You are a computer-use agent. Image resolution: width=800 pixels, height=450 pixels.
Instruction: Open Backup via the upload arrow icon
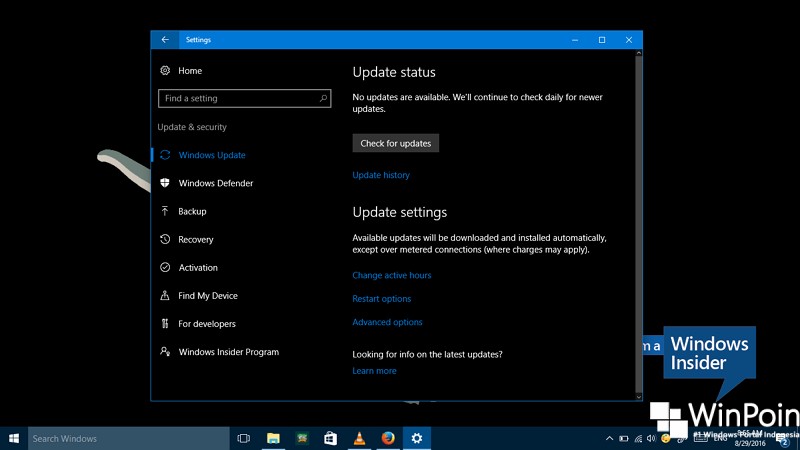tap(165, 211)
